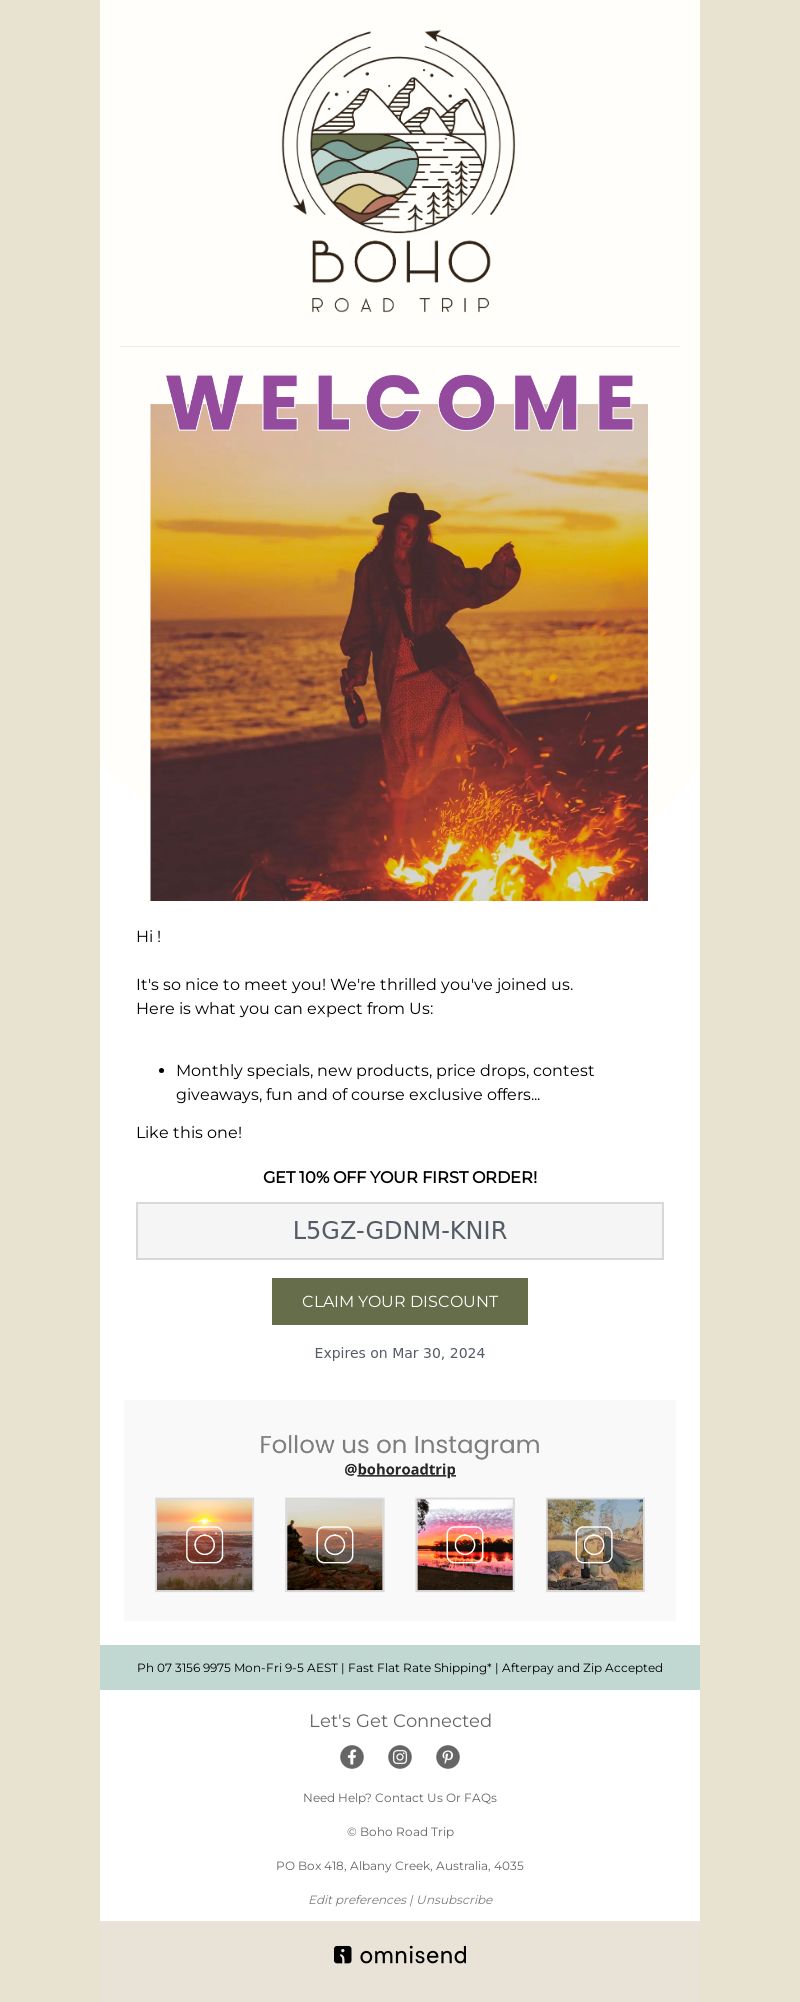
Task: Click the Boho Road Trip logo
Action: [x=399, y=171]
